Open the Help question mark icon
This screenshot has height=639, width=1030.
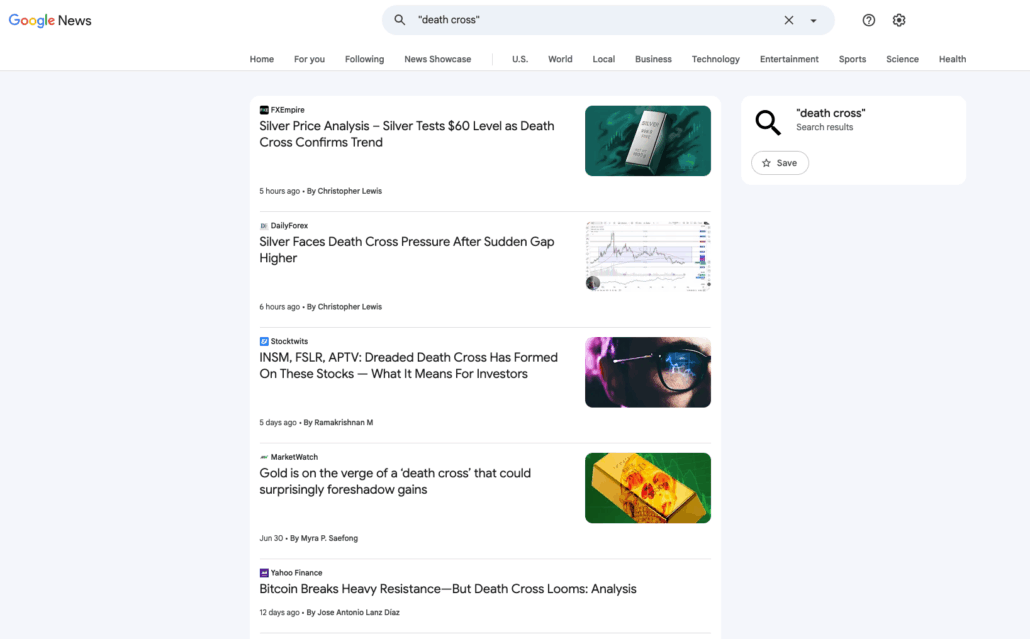tap(868, 20)
